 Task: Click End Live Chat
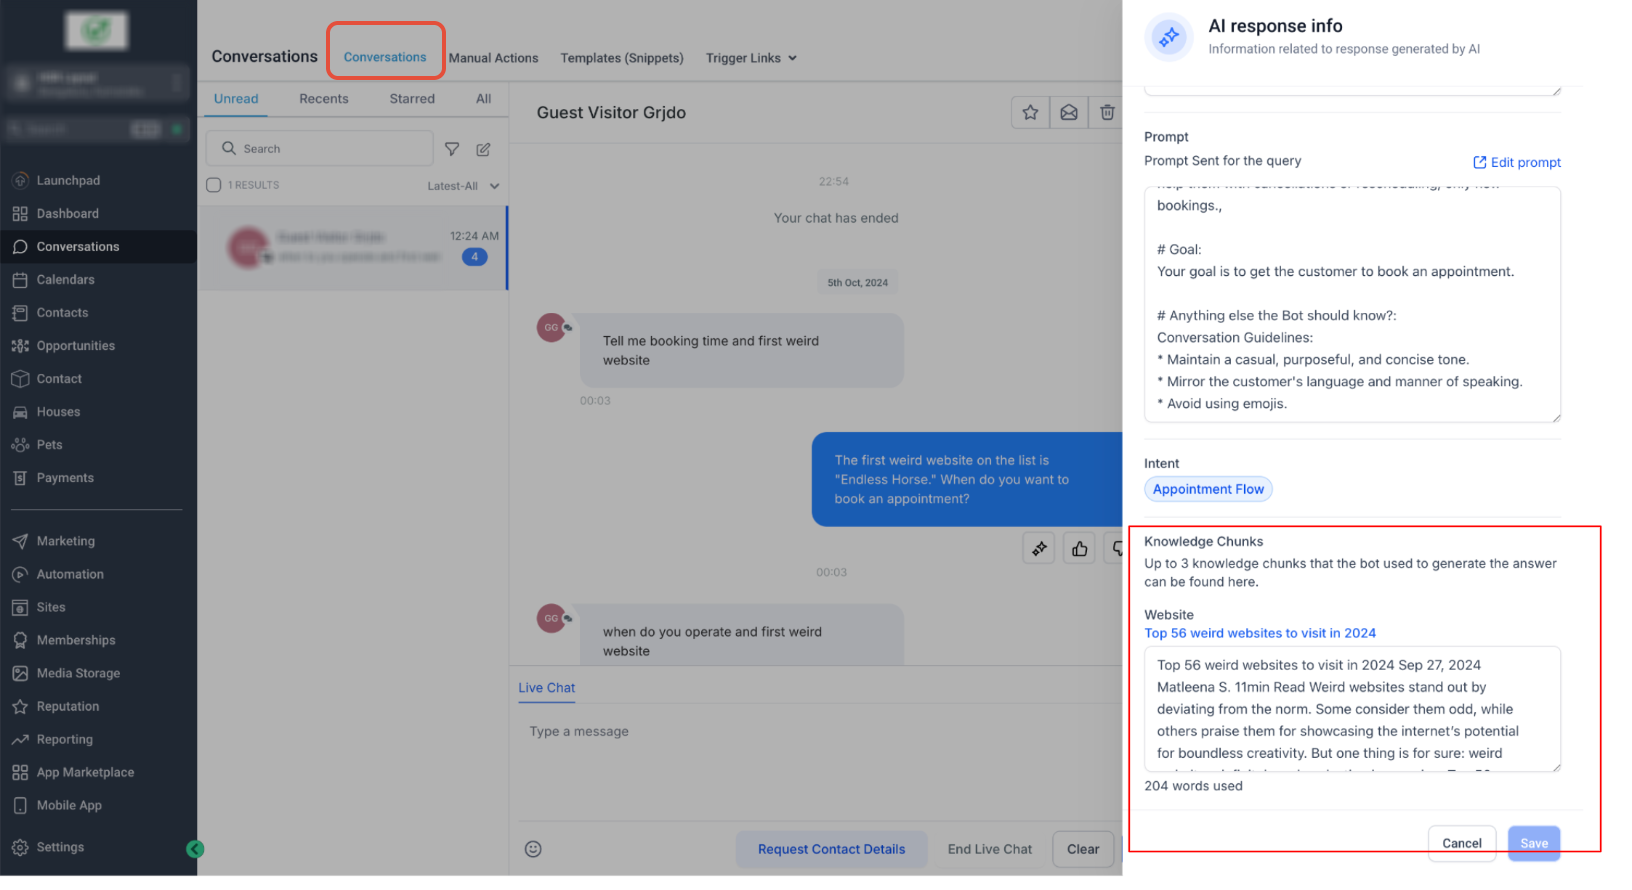click(x=990, y=849)
